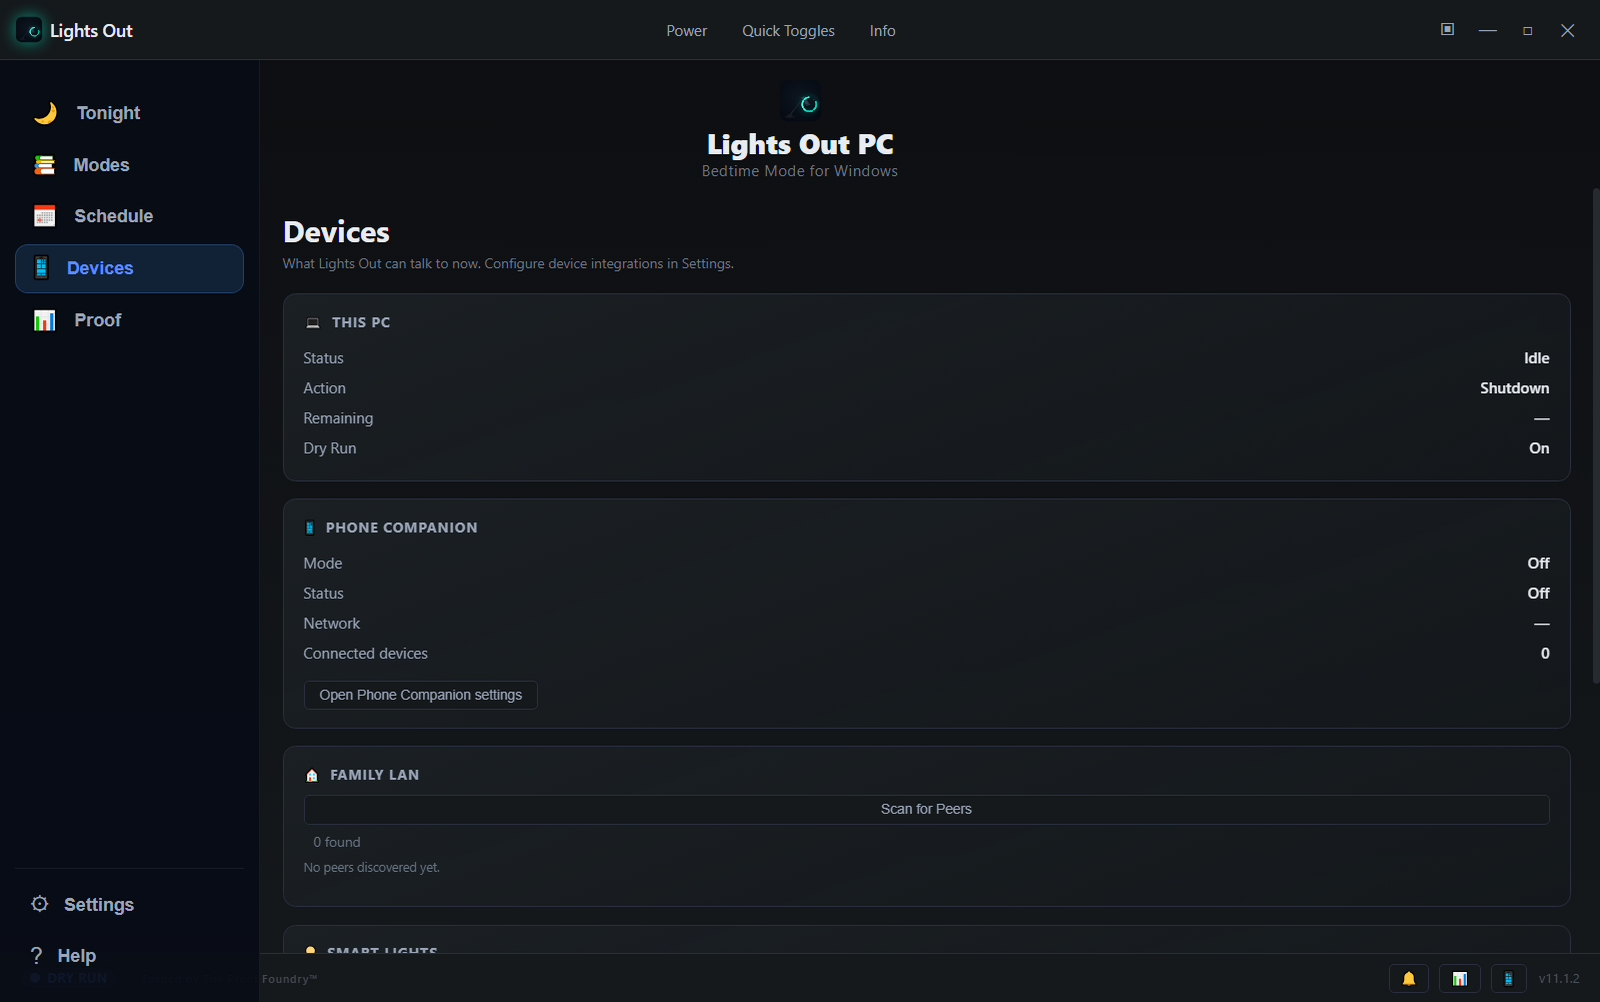Close the Lights Out window

1568,31
